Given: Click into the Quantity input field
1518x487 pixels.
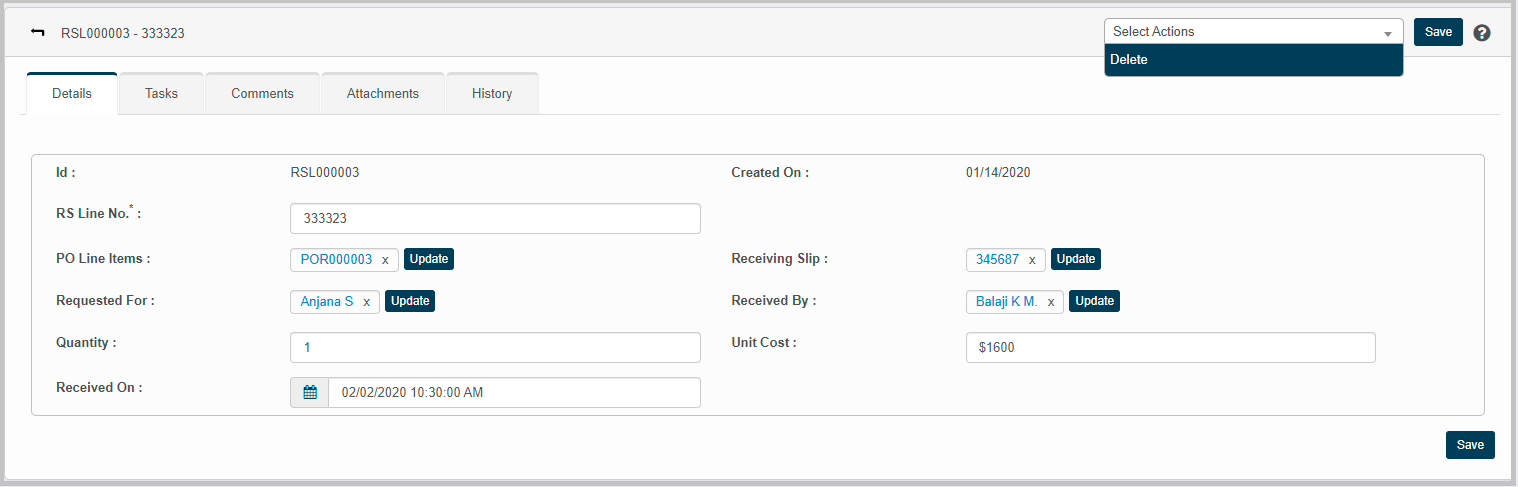Looking at the screenshot, I should tap(495, 348).
